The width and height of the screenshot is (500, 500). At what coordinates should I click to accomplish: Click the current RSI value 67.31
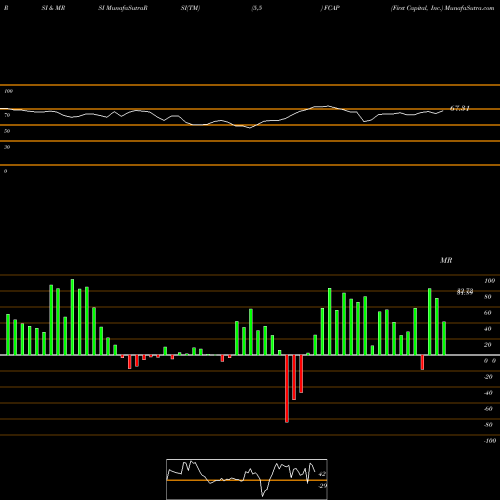pyautogui.click(x=460, y=108)
